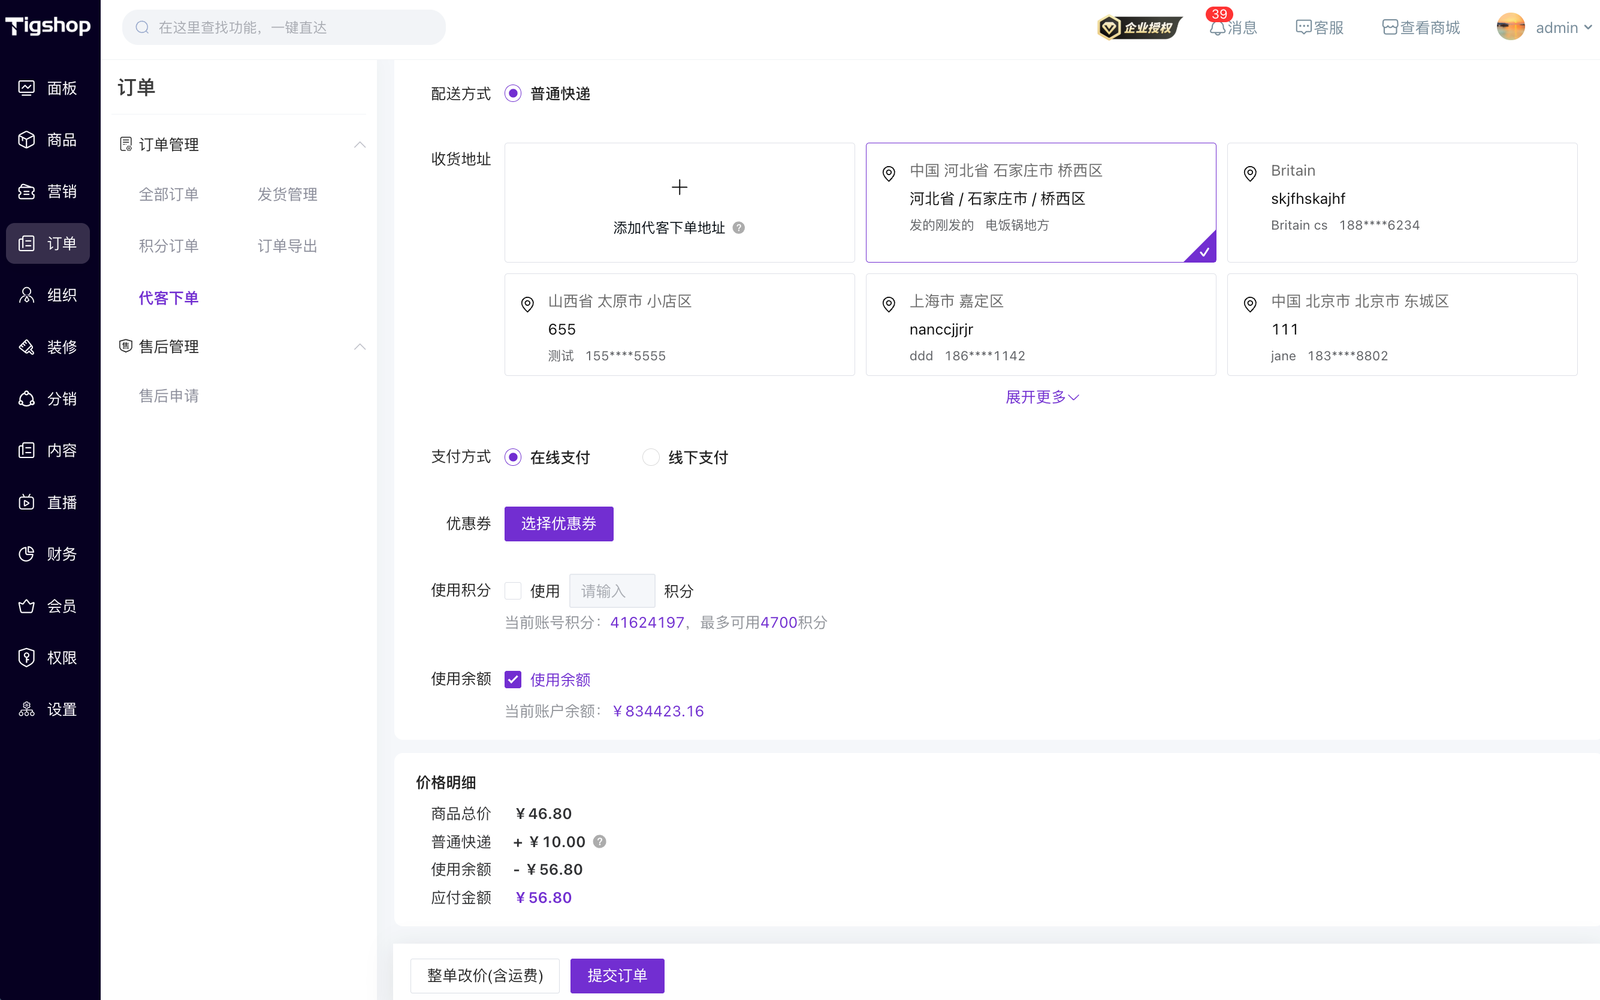Screen dimensions: 1600x1000
Task: Click the 选择优惠券 button
Action: [x=558, y=524]
